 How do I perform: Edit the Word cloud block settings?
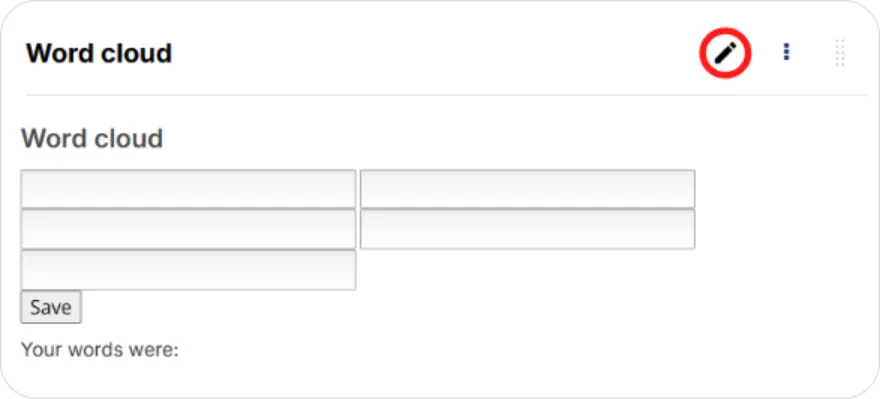725,53
